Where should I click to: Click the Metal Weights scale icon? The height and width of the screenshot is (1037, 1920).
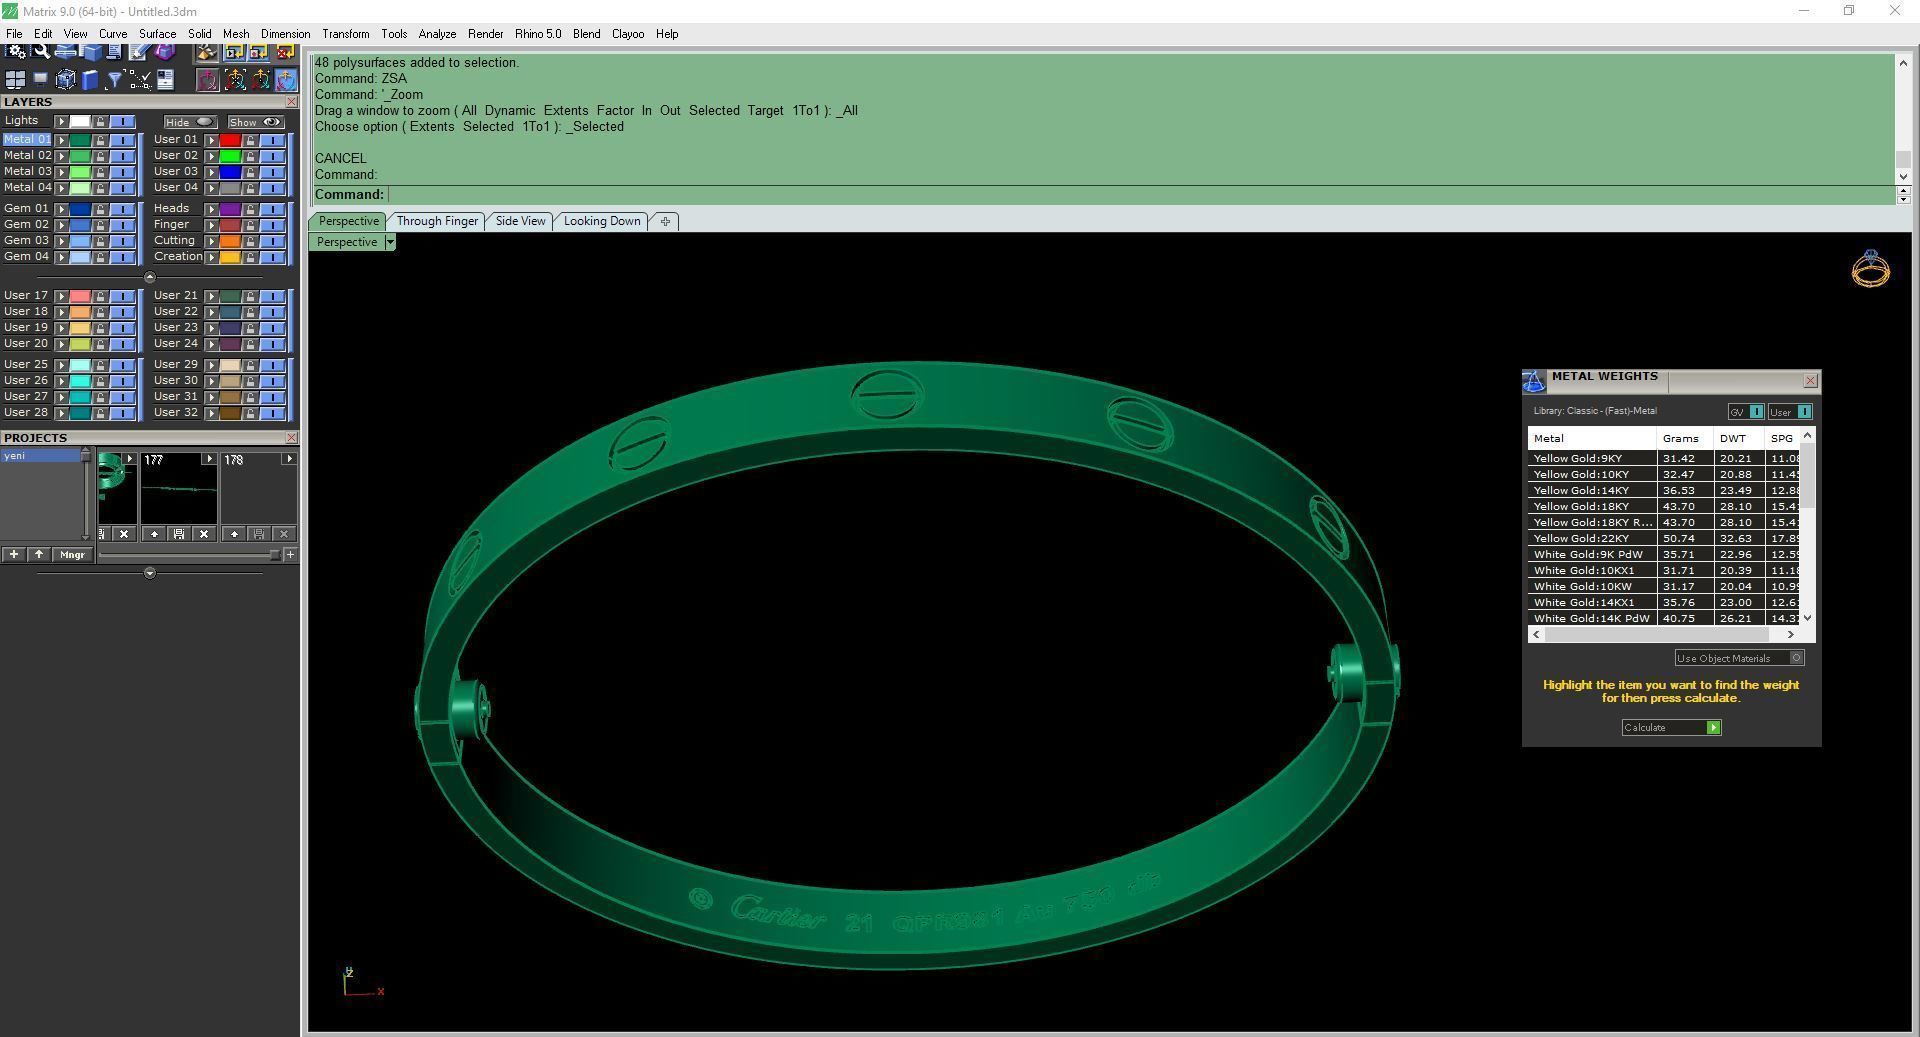1534,381
